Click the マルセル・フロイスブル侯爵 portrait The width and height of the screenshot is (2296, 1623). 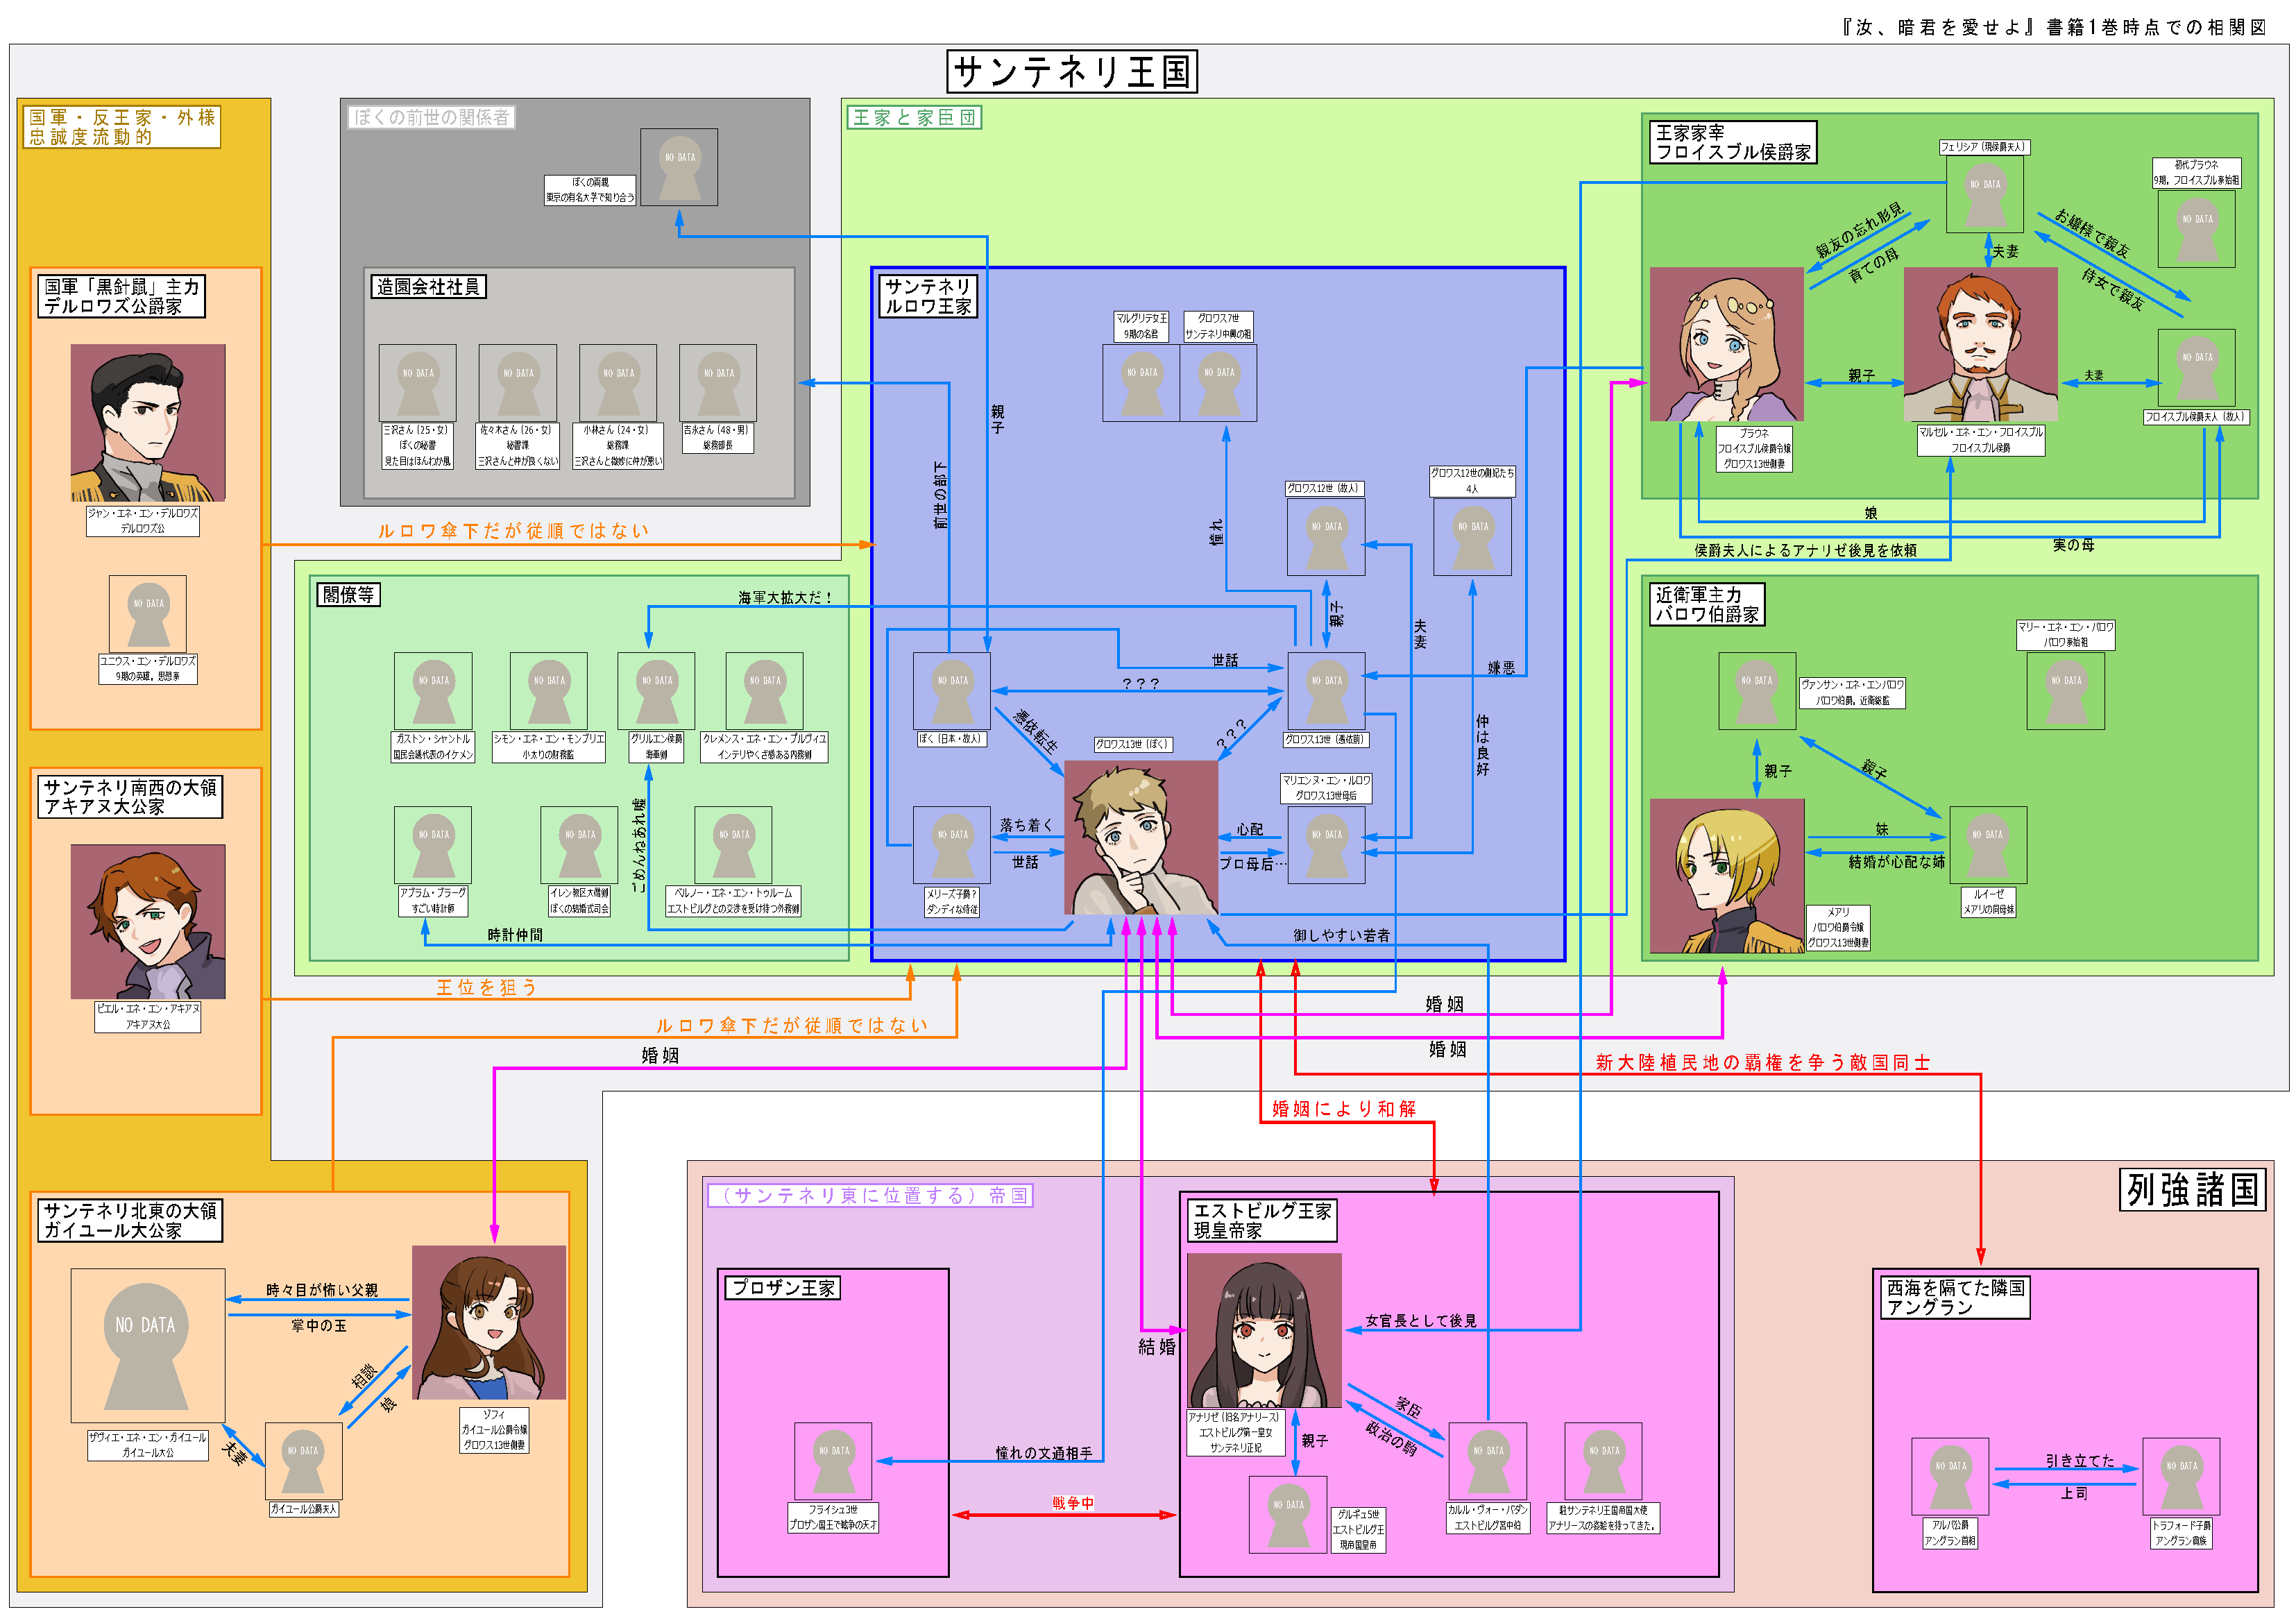pyautogui.click(x=1980, y=344)
